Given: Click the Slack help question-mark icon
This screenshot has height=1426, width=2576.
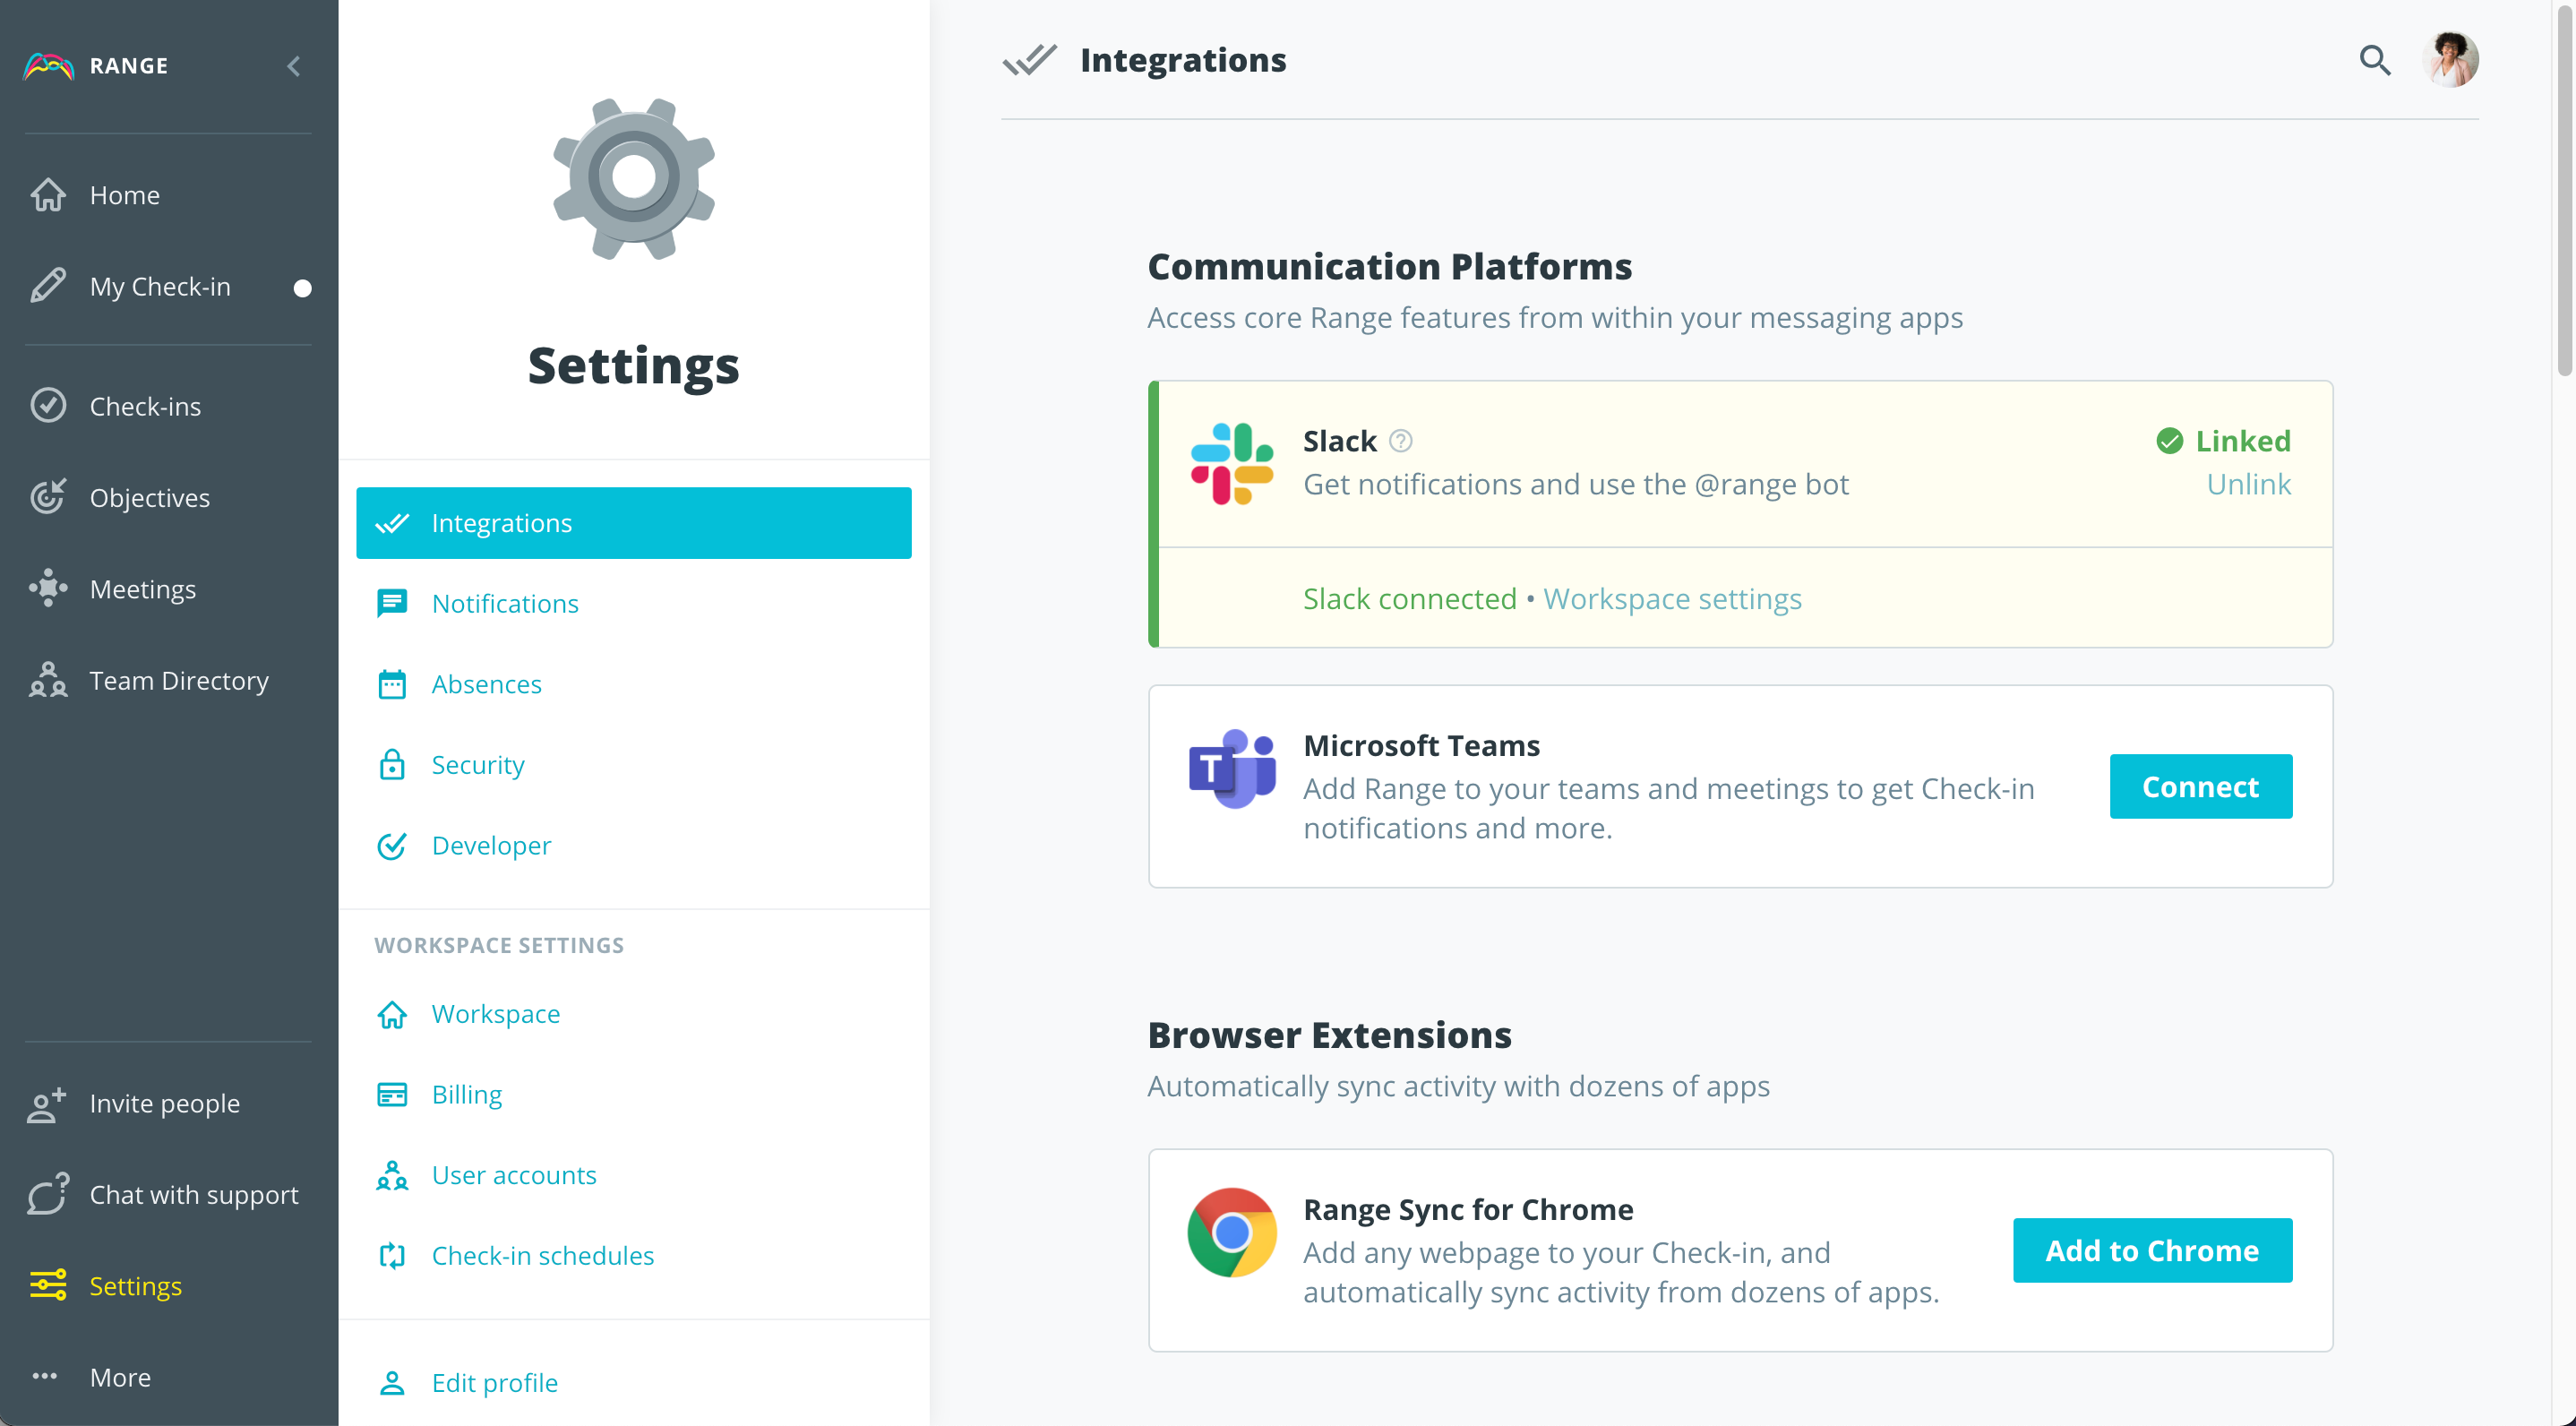Looking at the screenshot, I should click(1401, 441).
